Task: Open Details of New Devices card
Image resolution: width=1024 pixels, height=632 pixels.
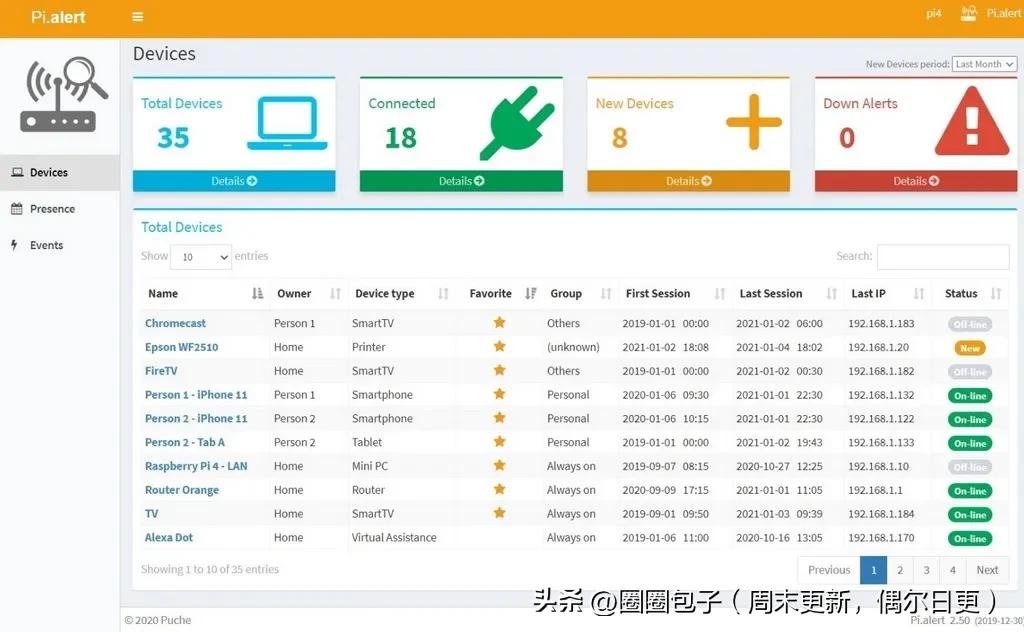Action: [x=688, y=181]
